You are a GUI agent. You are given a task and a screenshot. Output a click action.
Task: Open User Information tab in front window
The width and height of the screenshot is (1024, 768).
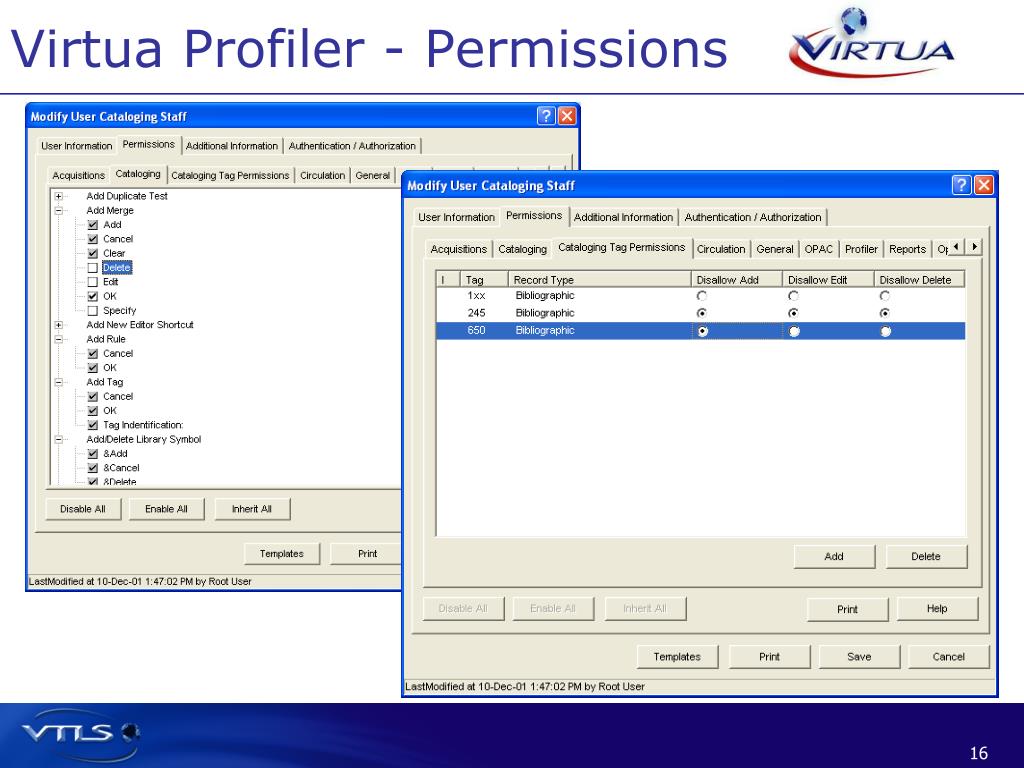point(456,217)
